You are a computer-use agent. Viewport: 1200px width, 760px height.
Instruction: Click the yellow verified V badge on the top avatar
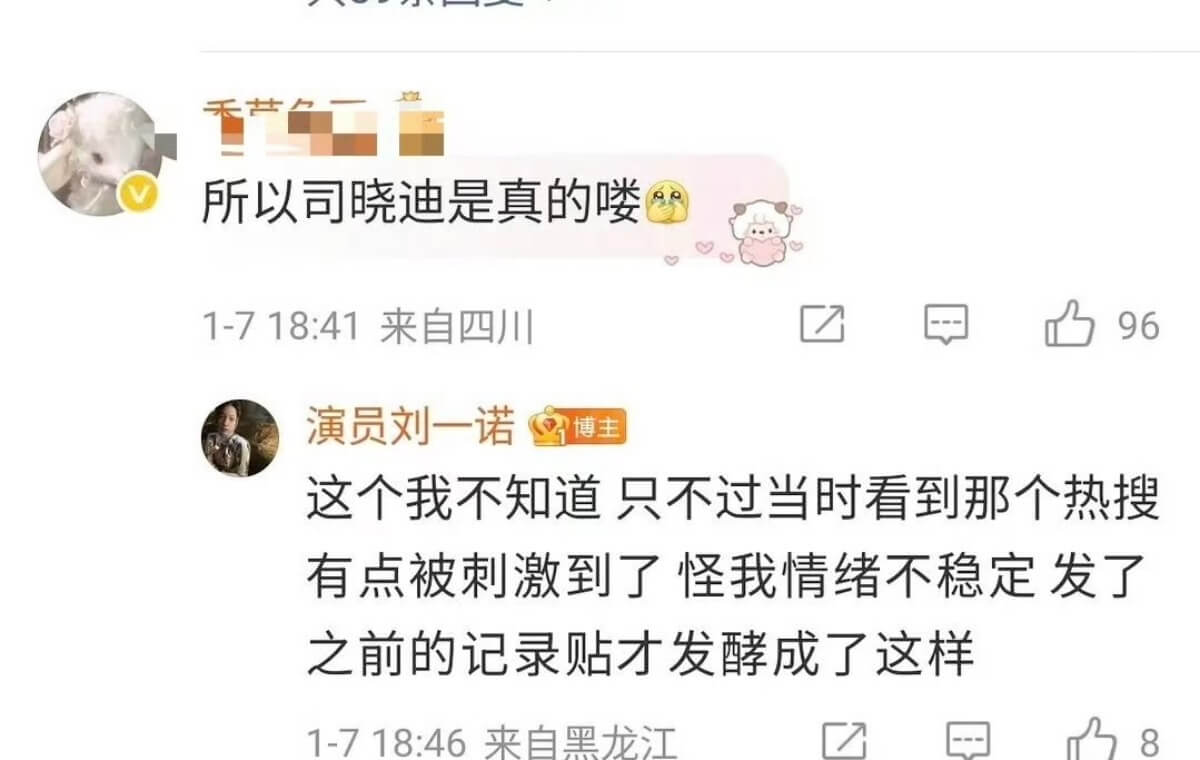(x=139, y=194)
